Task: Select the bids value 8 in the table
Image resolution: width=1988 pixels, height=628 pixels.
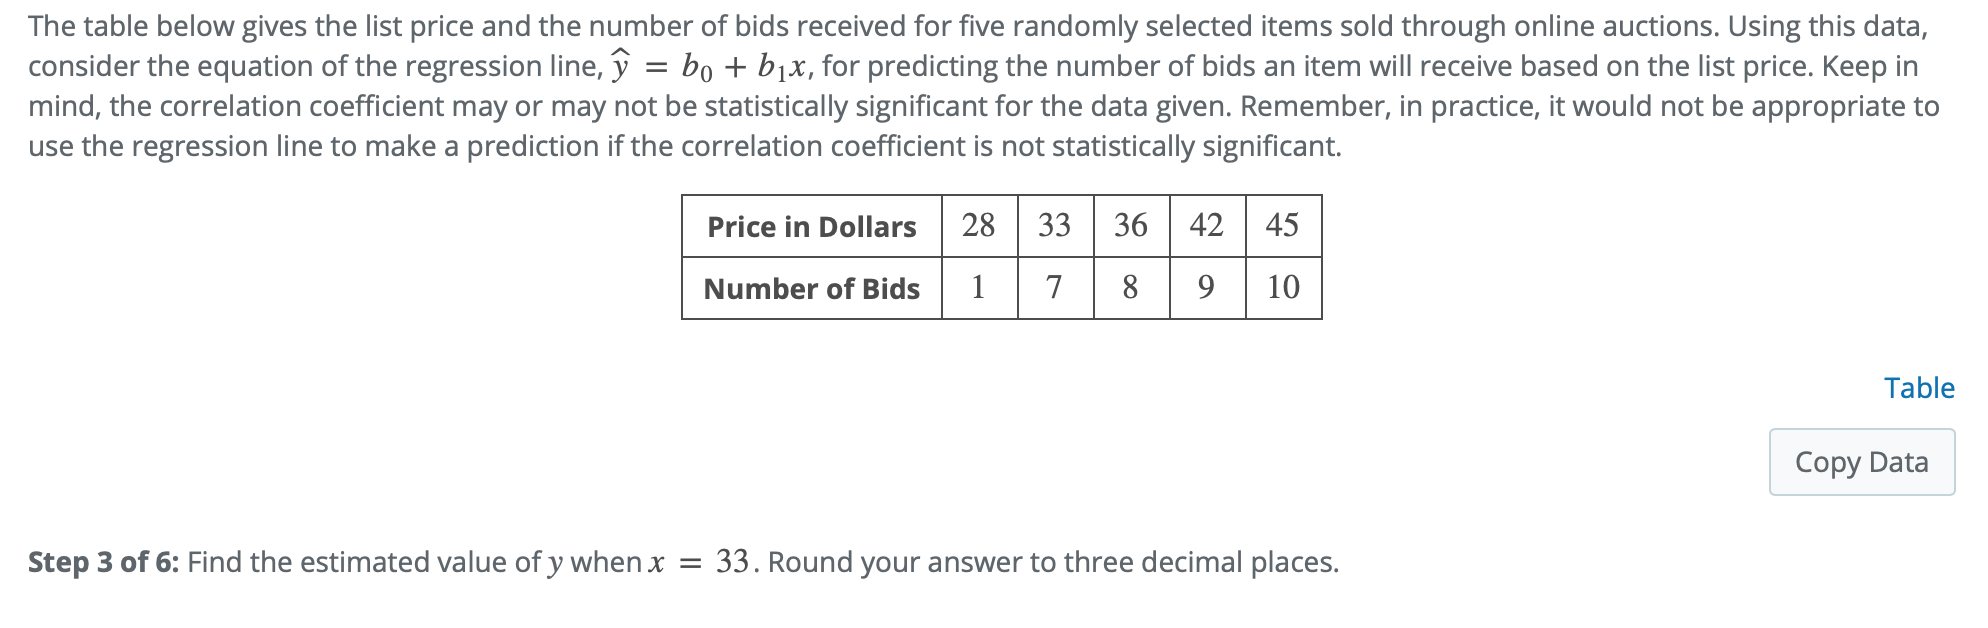Action: 1130,289
